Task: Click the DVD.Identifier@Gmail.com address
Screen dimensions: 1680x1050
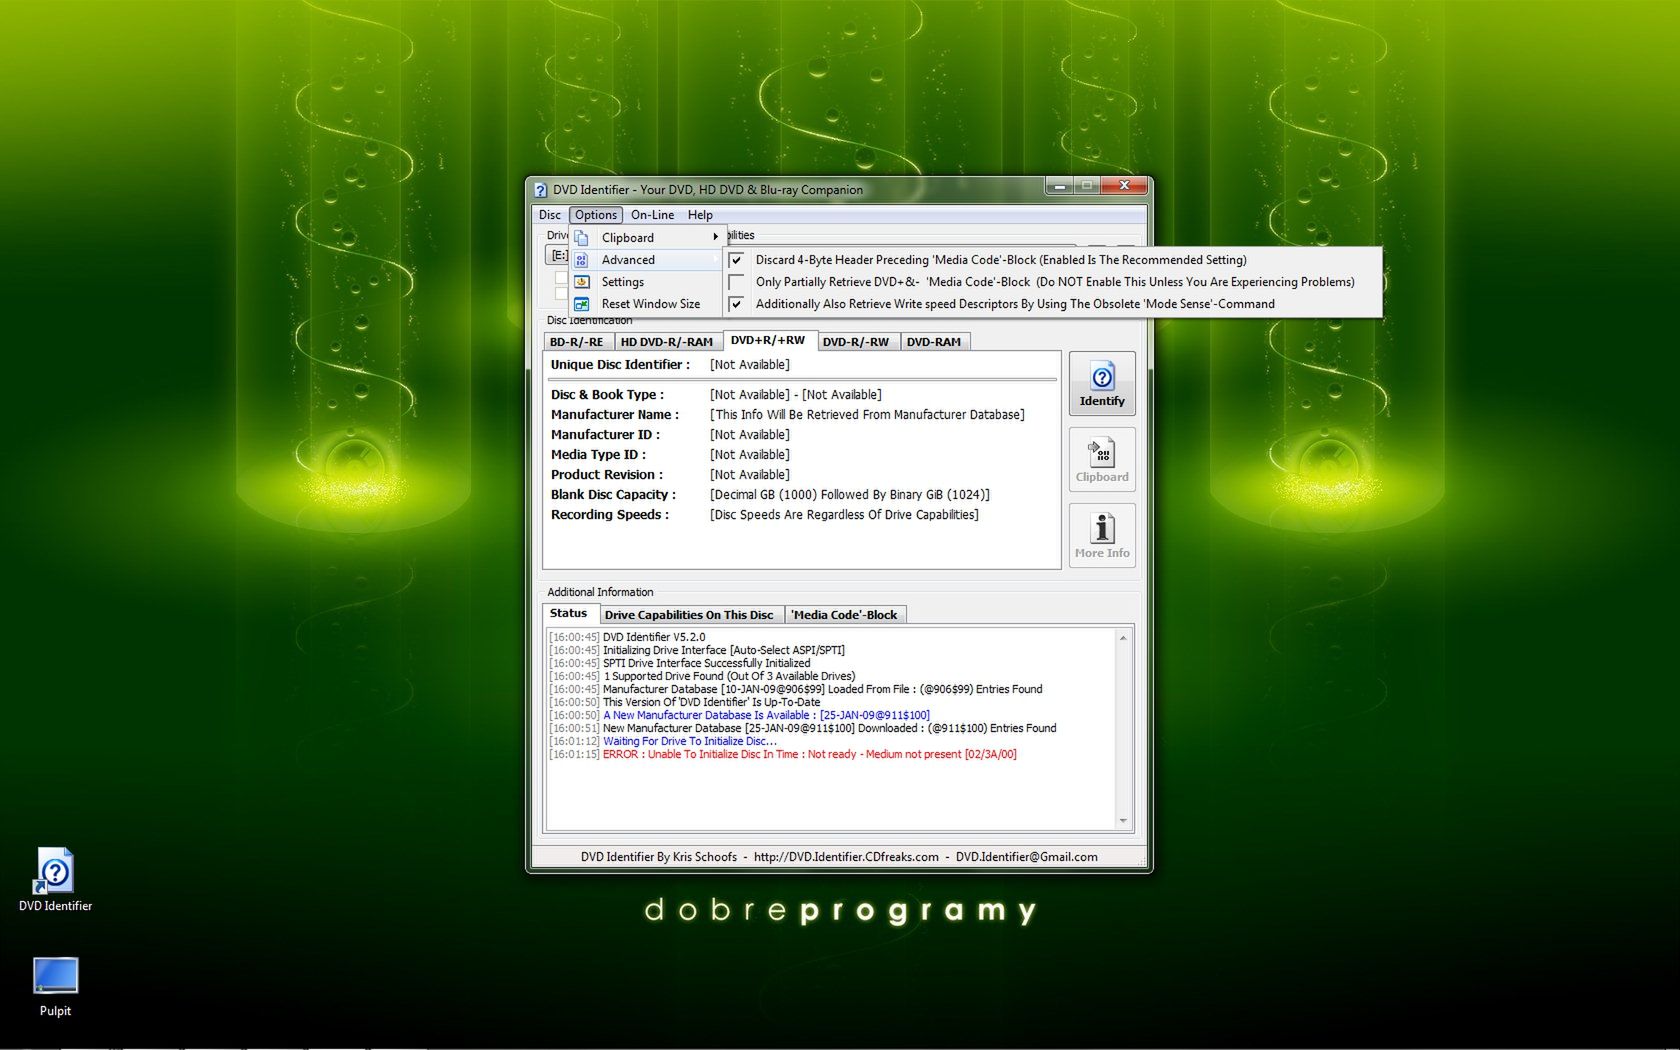Action: 1026,857
